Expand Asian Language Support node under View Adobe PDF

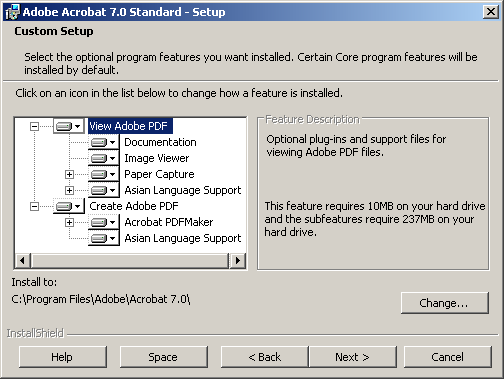(69, 190)
